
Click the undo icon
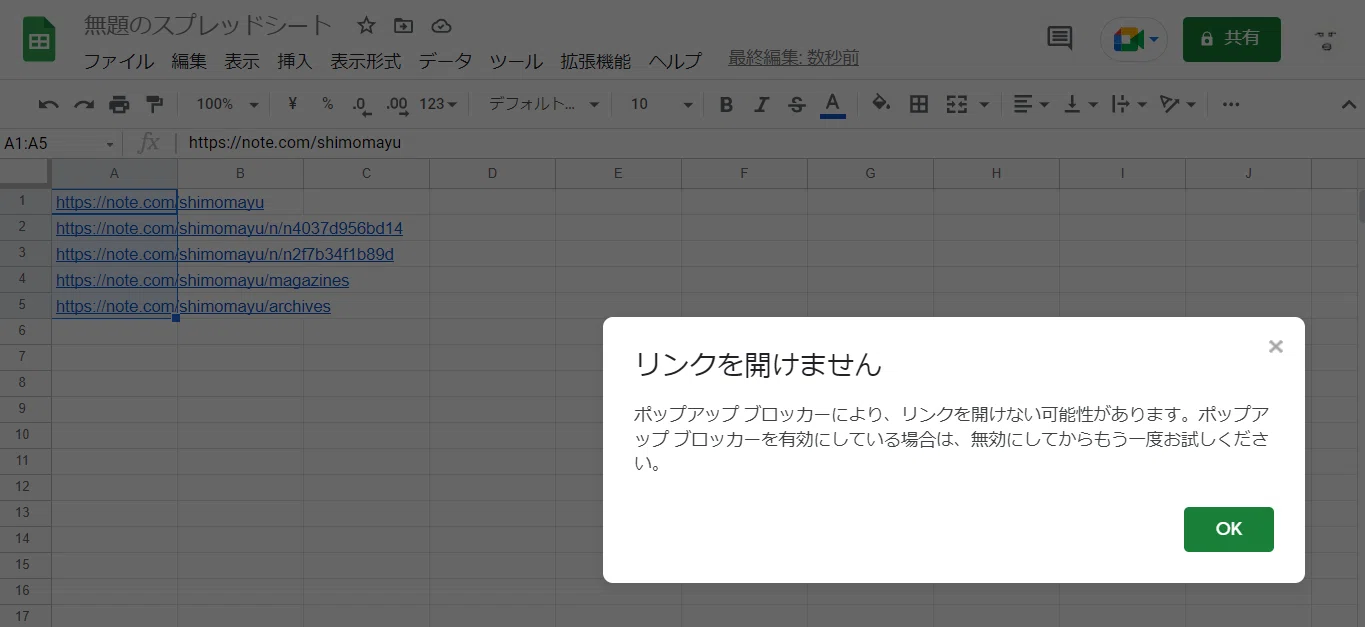[x=48, y=104]
